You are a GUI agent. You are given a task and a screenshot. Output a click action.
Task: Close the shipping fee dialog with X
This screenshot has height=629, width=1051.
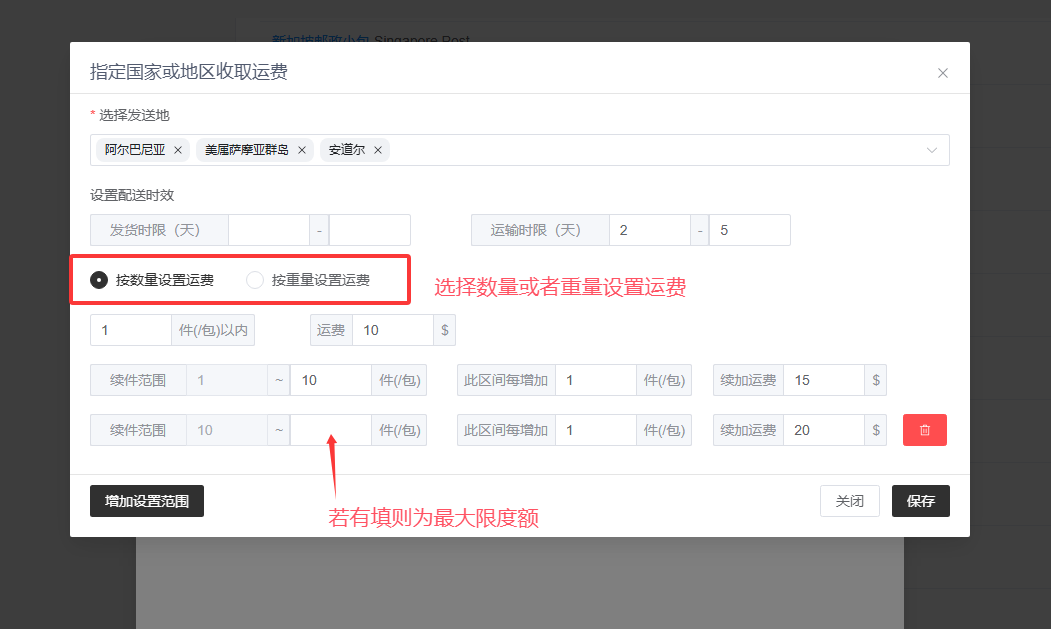942,73
